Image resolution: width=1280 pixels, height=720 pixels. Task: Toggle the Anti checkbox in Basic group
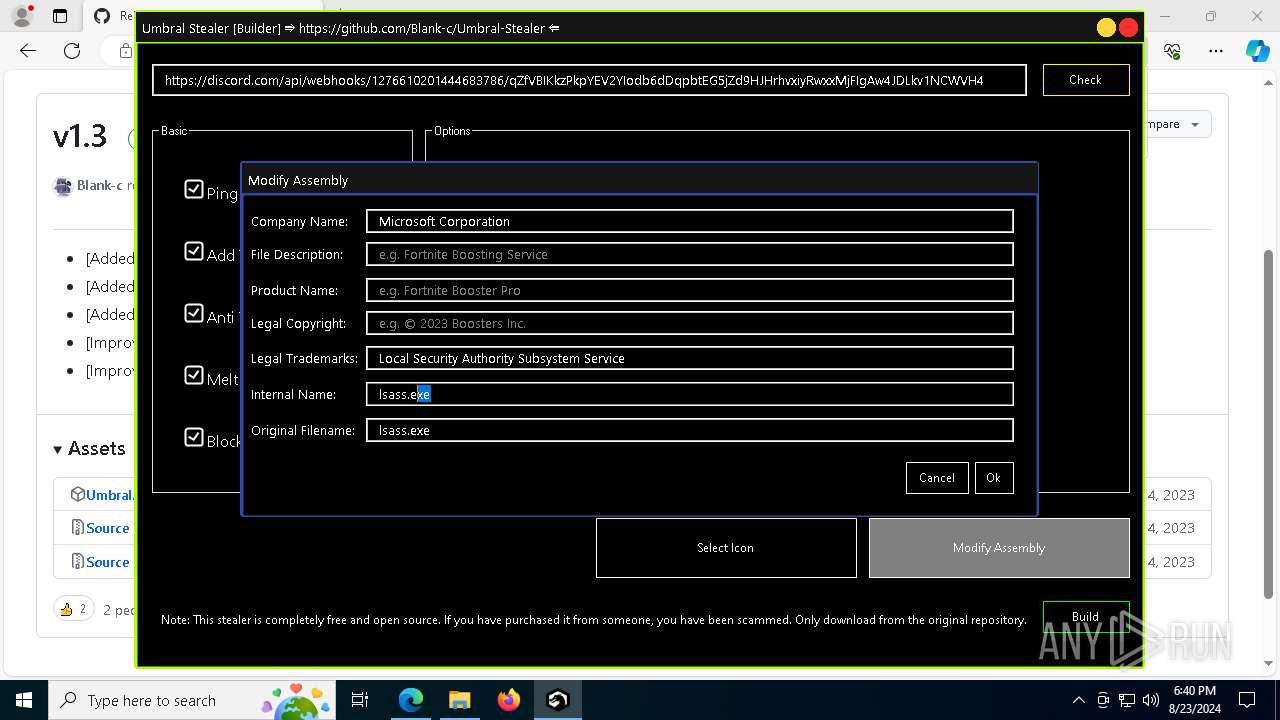194,313
